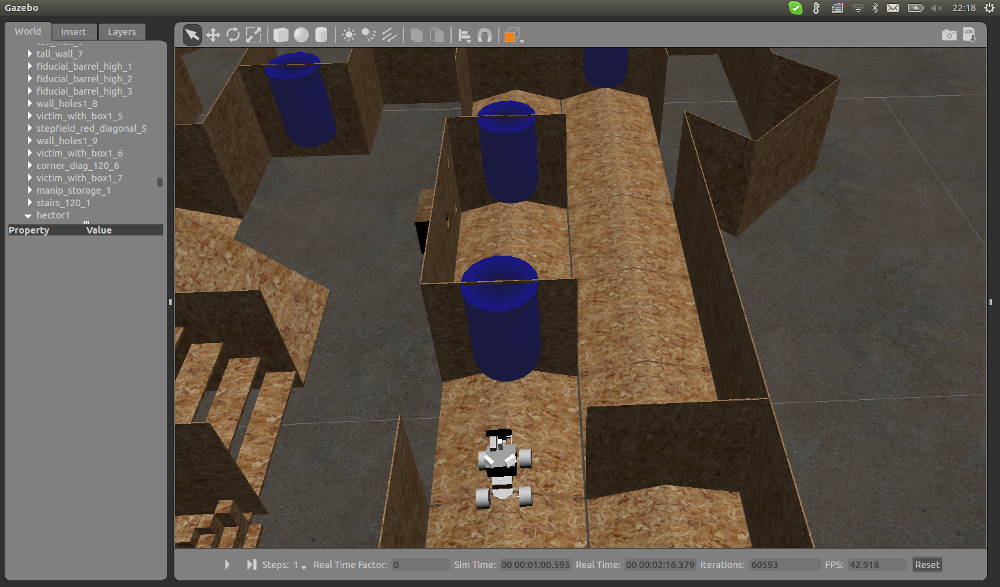This screenshot has width=1000, height=587.
Task: Add a spot light to the scene
Action: (367, 34)
